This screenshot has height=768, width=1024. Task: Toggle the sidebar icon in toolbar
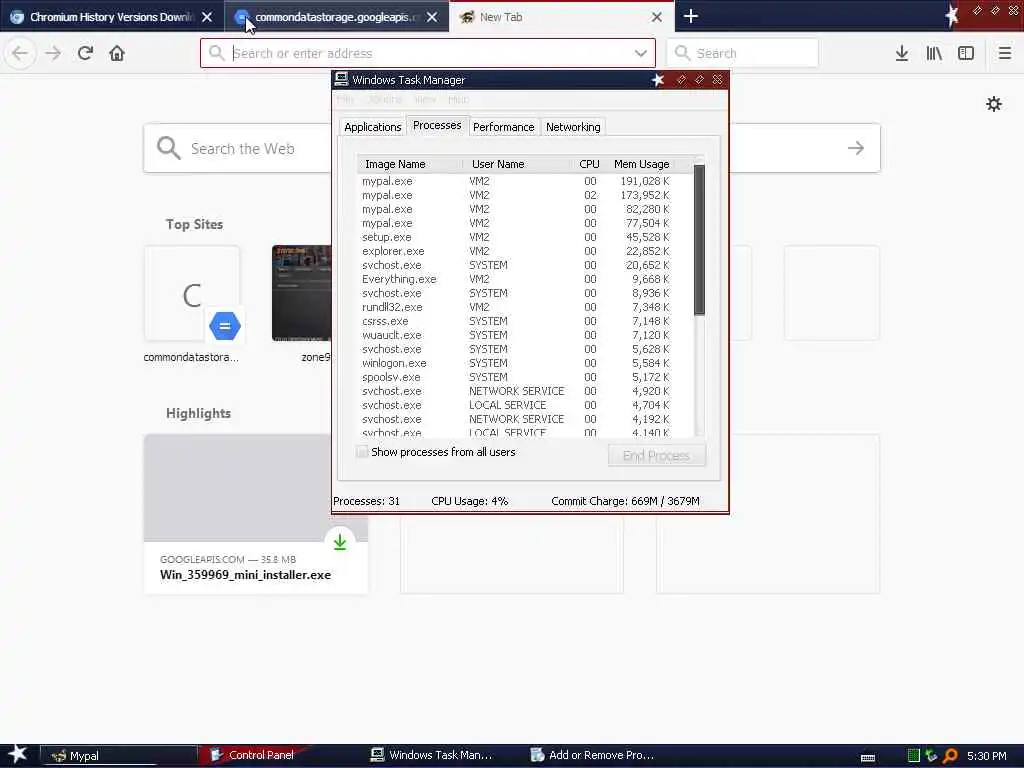966,53
